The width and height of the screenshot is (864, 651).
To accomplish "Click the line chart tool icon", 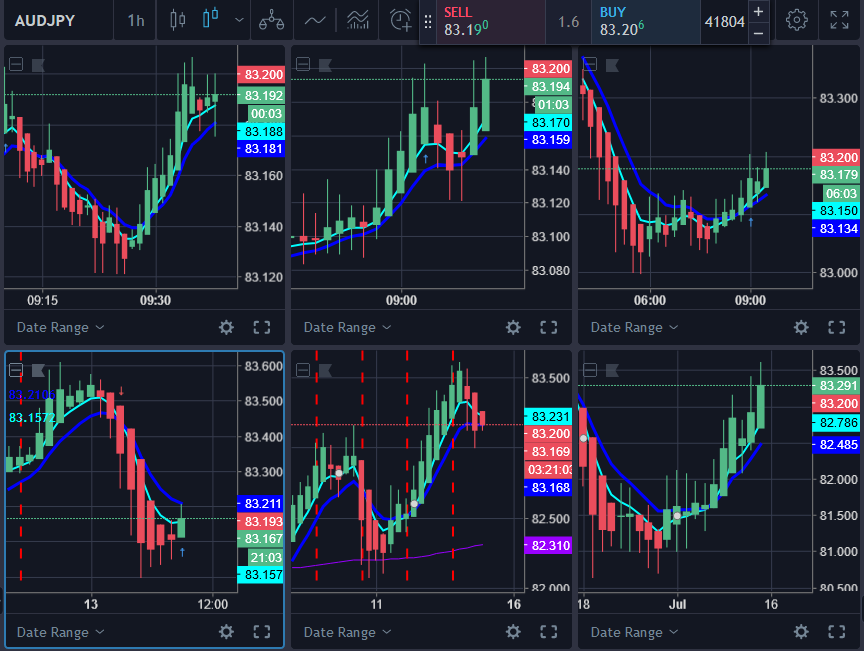I will click(x=315, y=20).
